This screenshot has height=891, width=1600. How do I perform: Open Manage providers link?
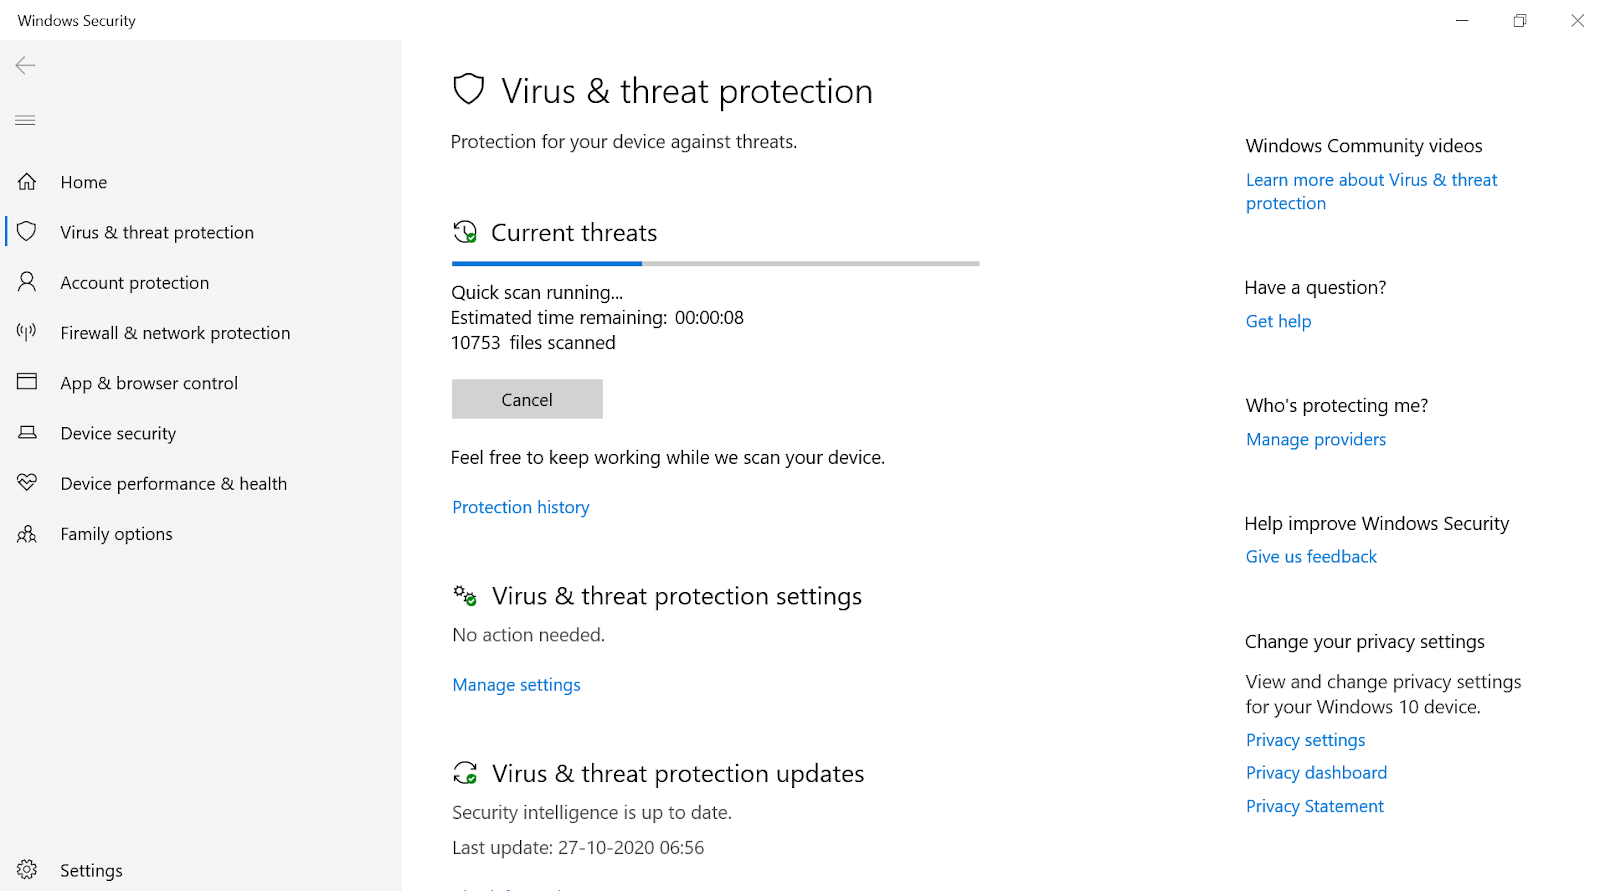click(x=1315, y=439)
